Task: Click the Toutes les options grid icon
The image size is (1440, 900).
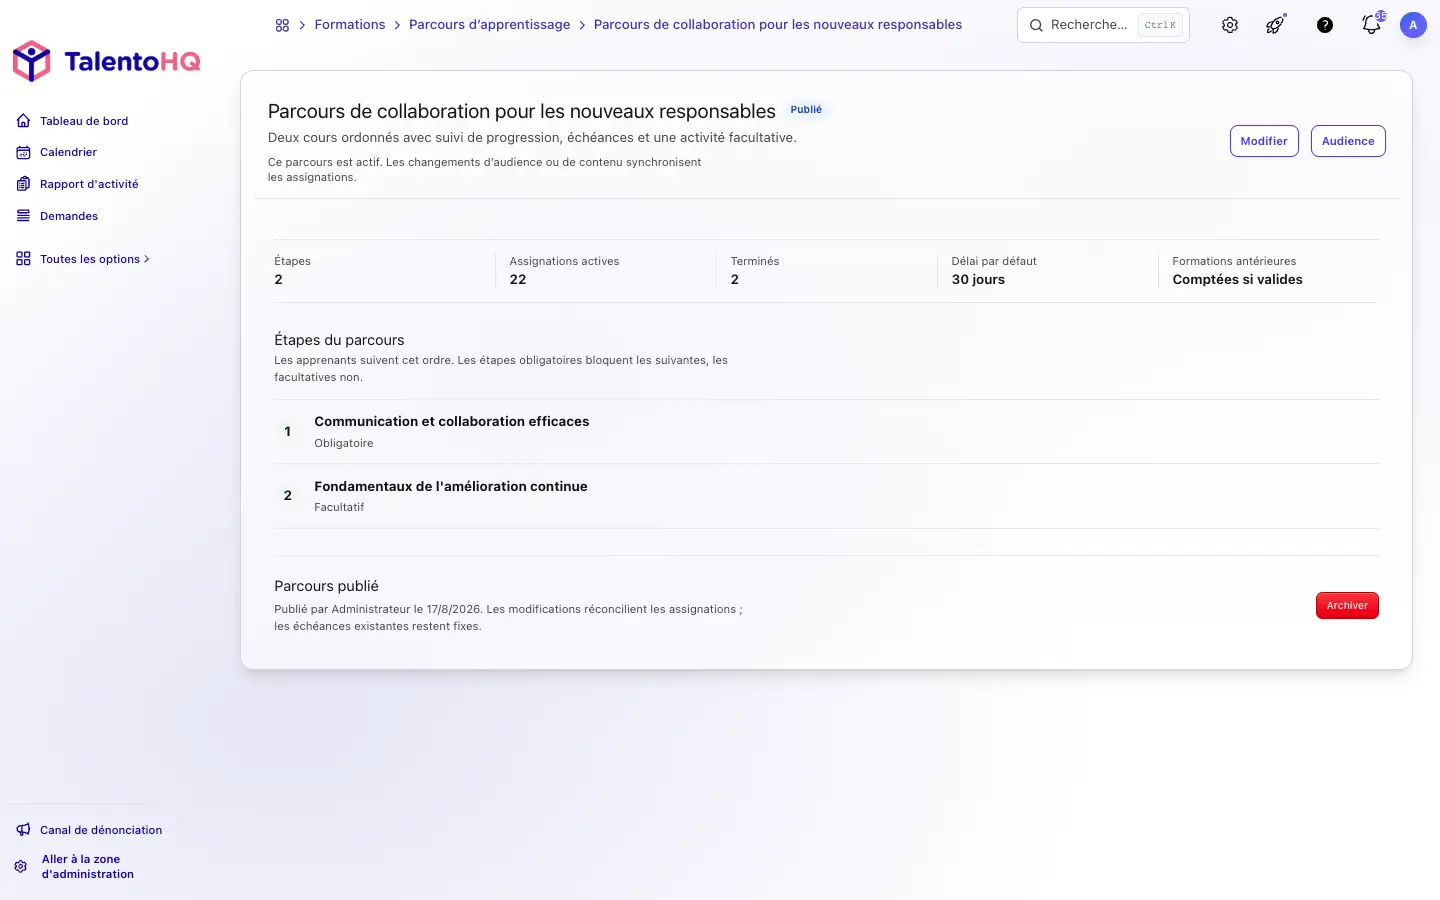Action: (23, 259)
